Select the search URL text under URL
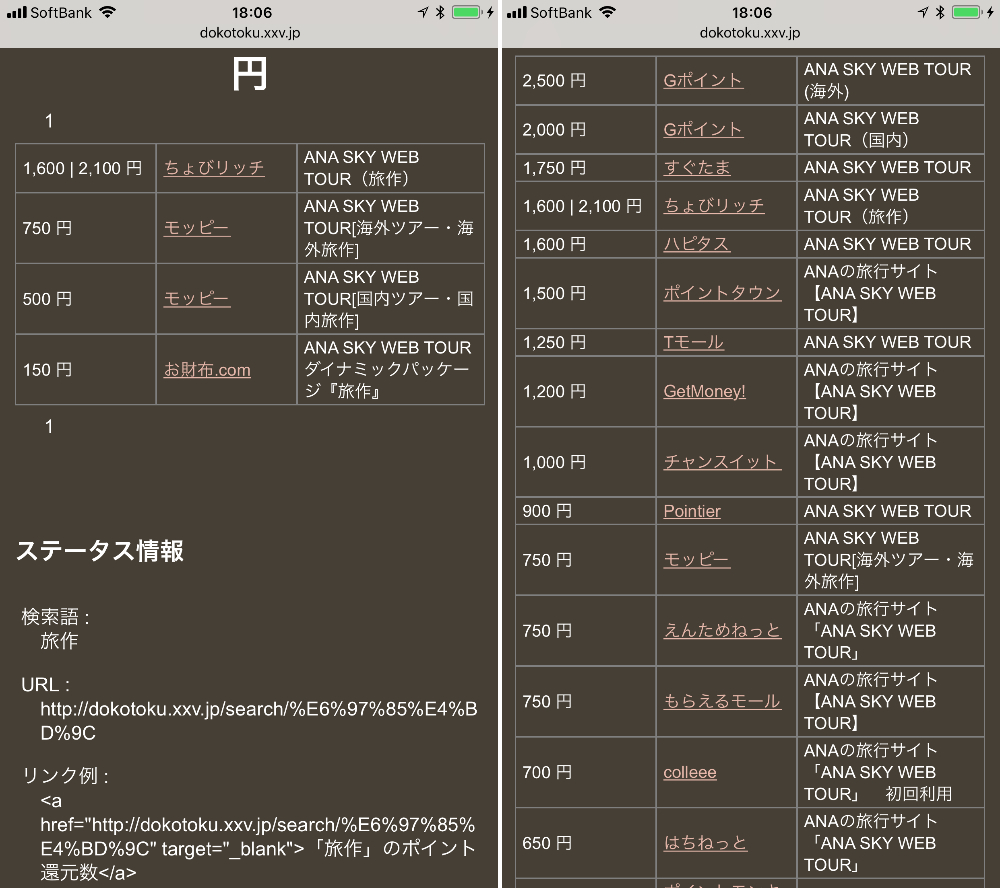 click(x=258, y=721)
